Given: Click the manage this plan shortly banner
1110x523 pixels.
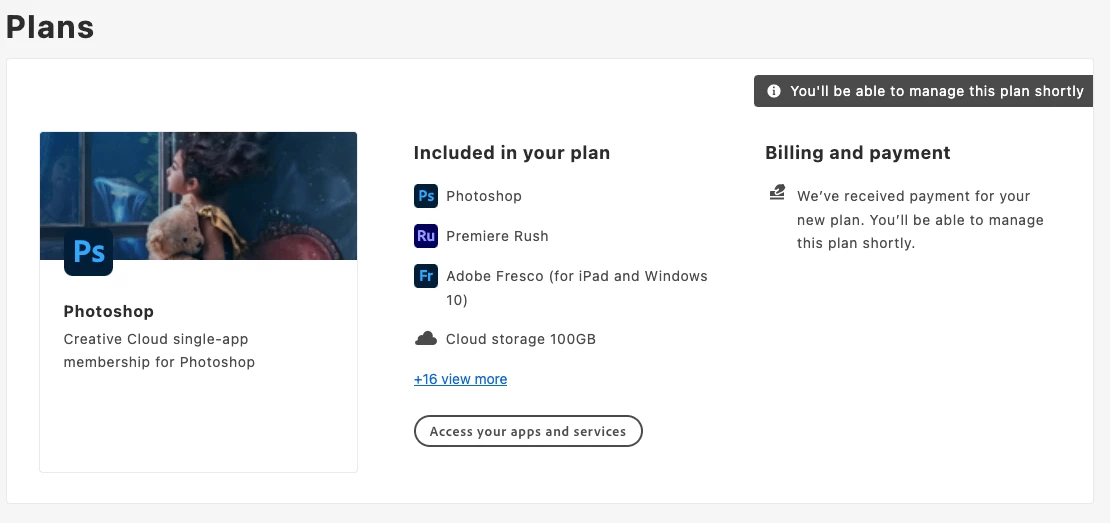Looking at the screenshot, I should point(923,91).
